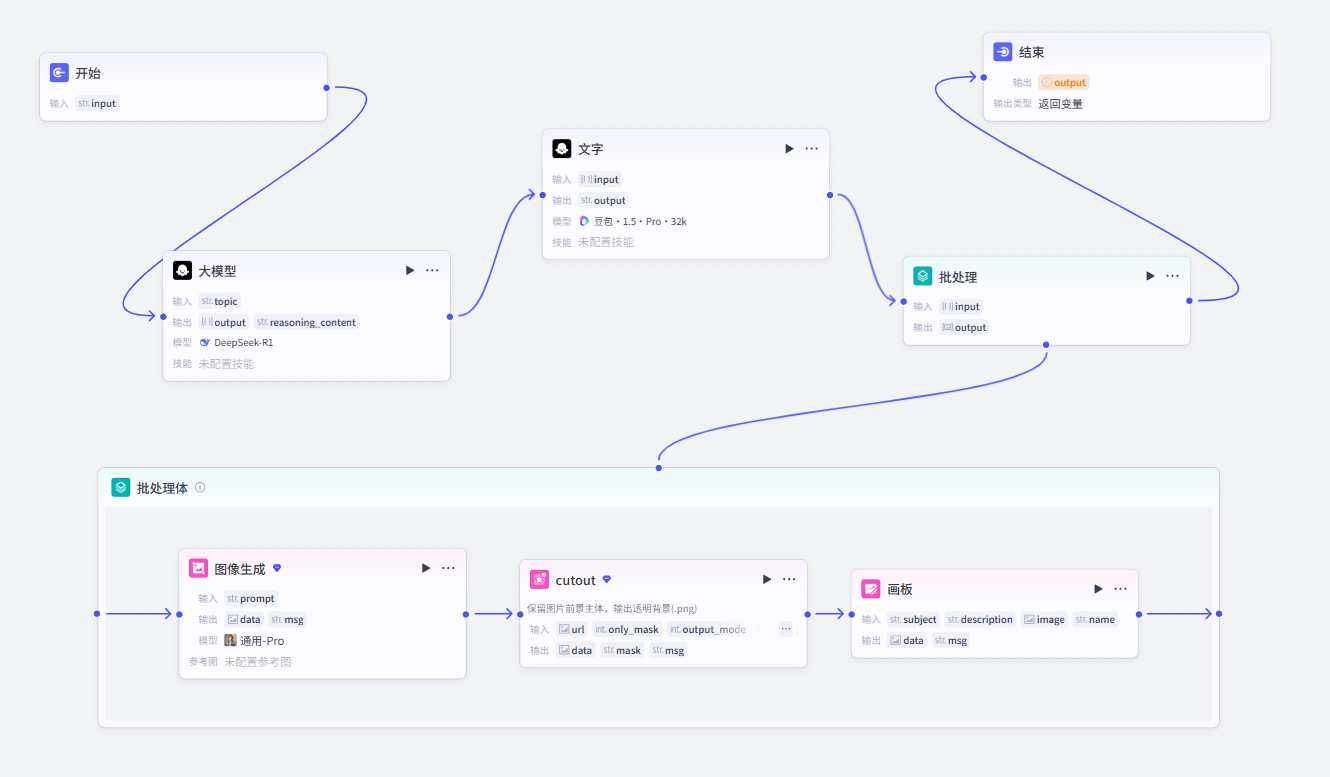This screenshot has height=777, width=1330.
Task: Click the prompt input tag in 图像生成
Action: click(x=250, y=599)
